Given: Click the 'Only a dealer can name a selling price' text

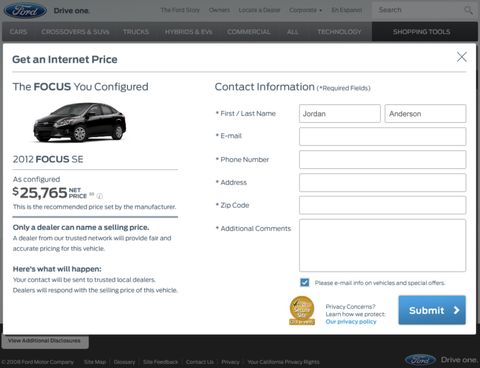Looking at the screenshot, I should (81, 227).
